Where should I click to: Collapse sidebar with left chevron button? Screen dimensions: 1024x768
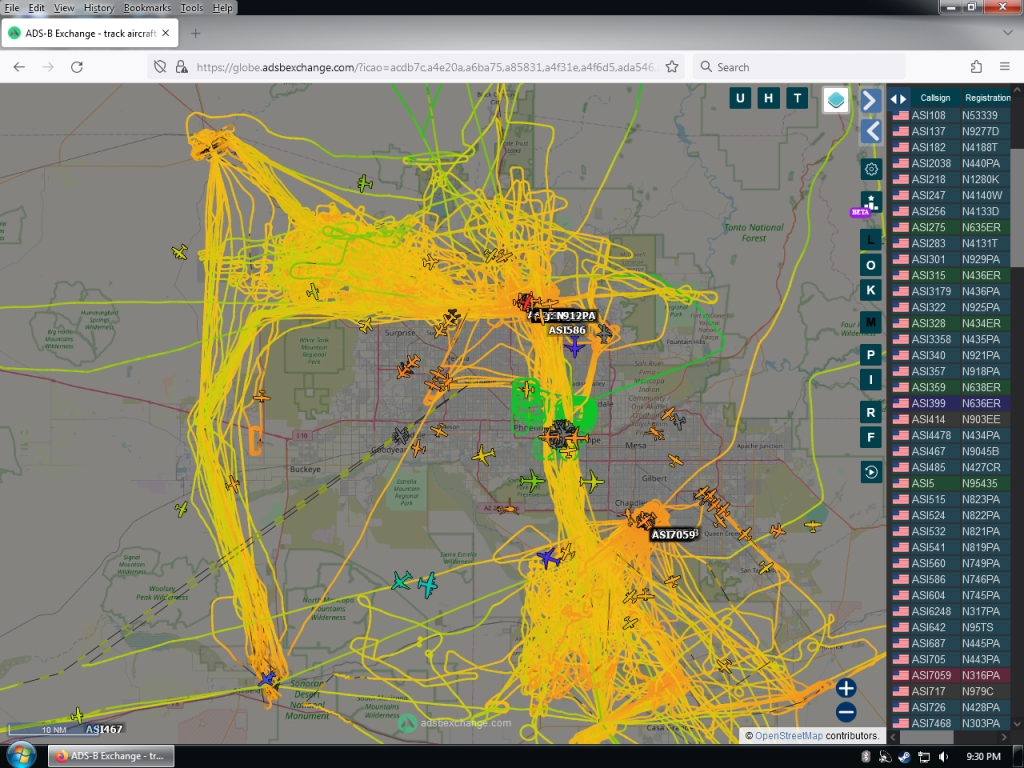pyautogui.click(x=871, y=131)
